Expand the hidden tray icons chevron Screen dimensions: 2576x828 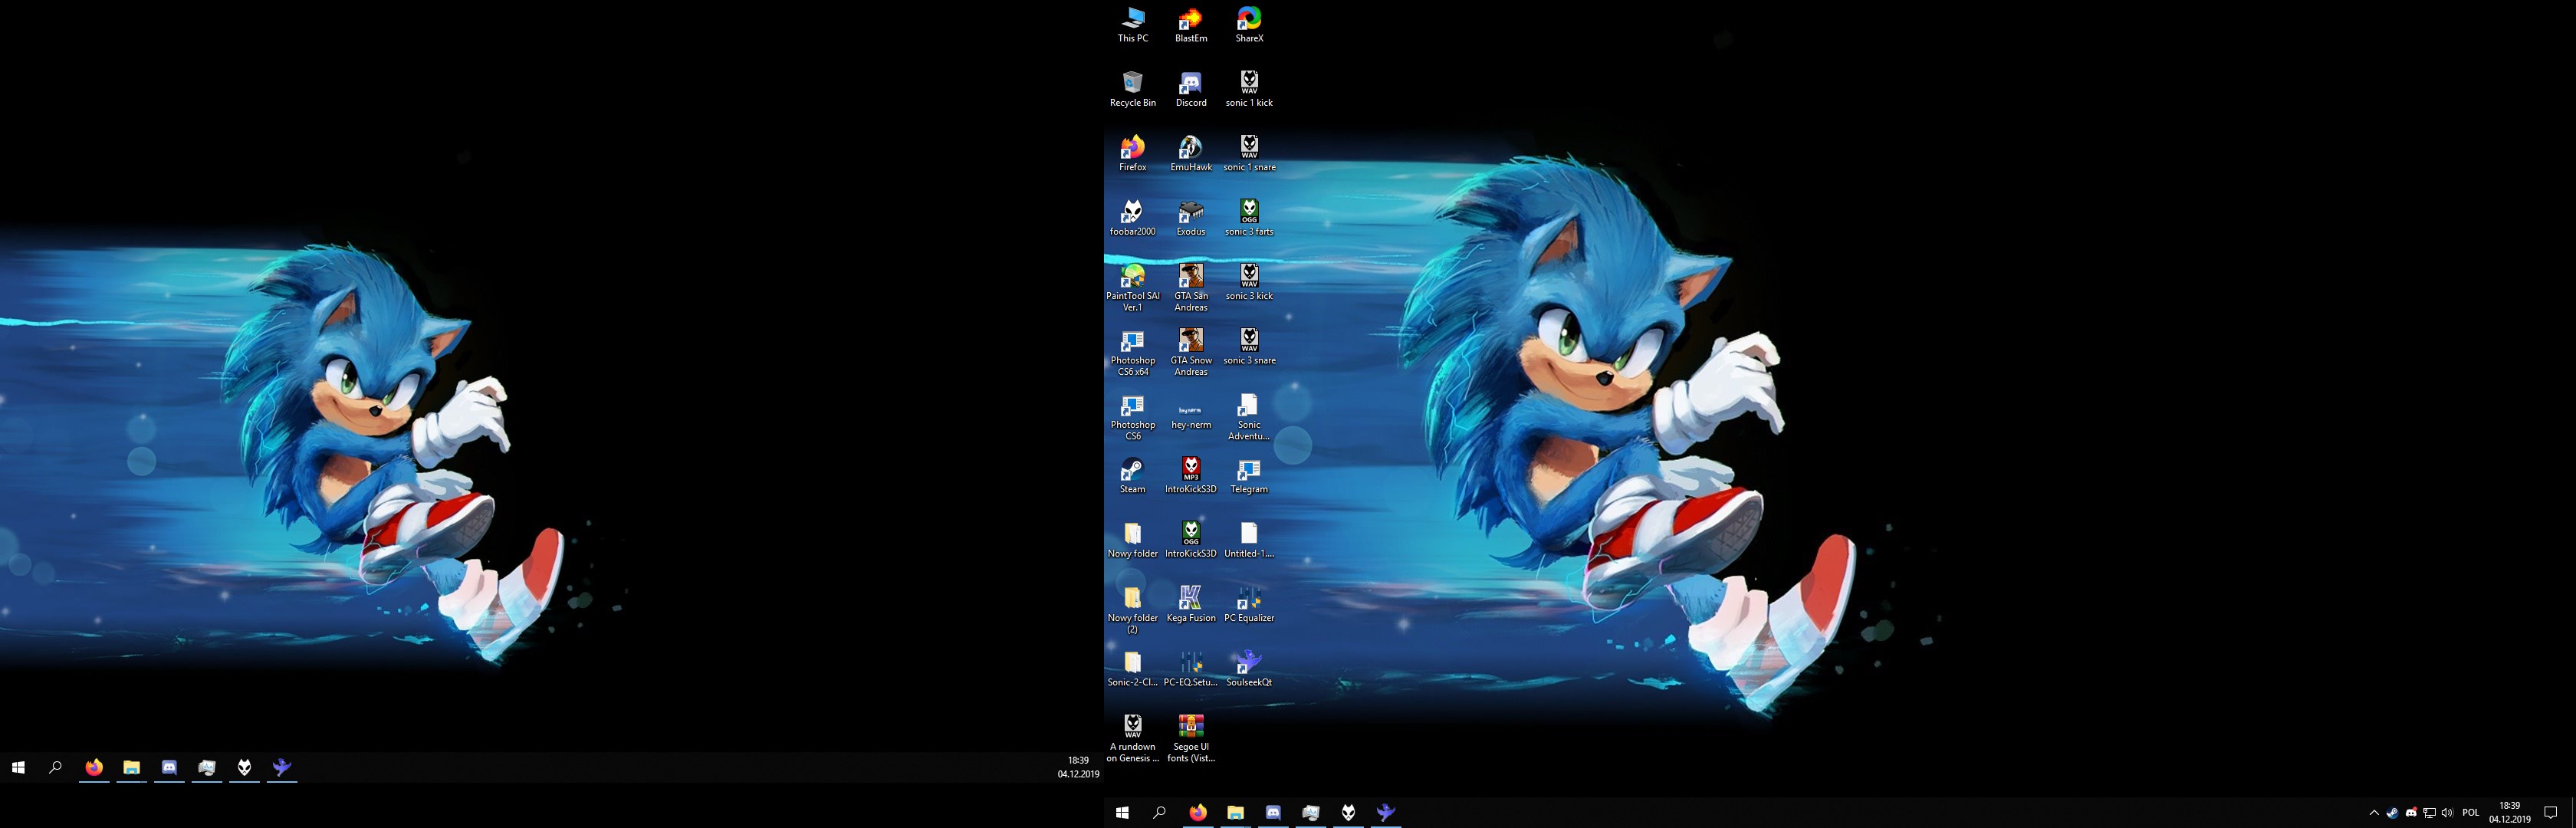coord(2374,813)
